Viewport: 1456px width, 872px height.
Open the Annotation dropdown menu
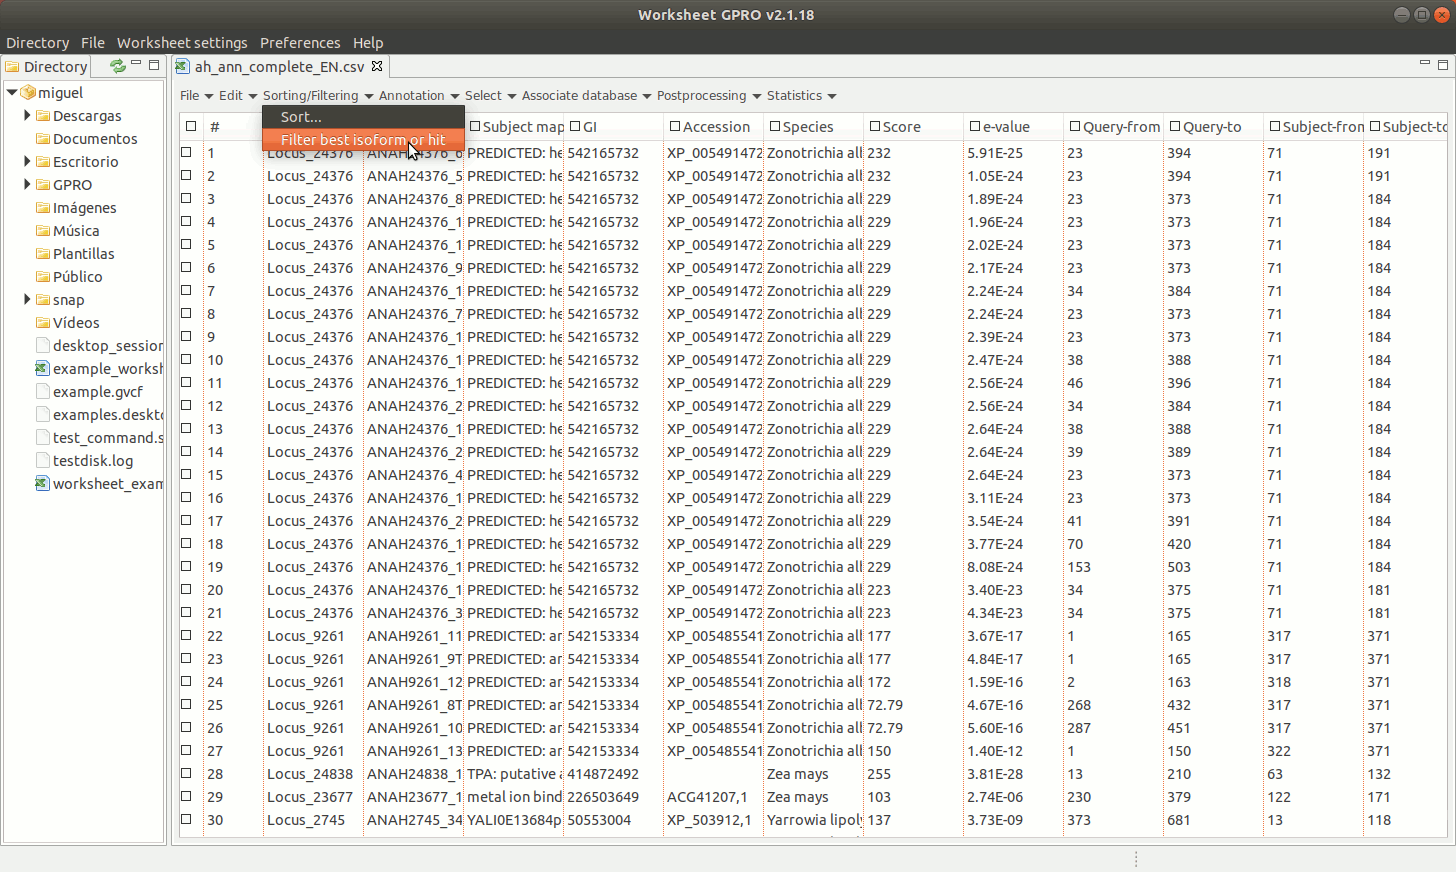tap(418, 96)
